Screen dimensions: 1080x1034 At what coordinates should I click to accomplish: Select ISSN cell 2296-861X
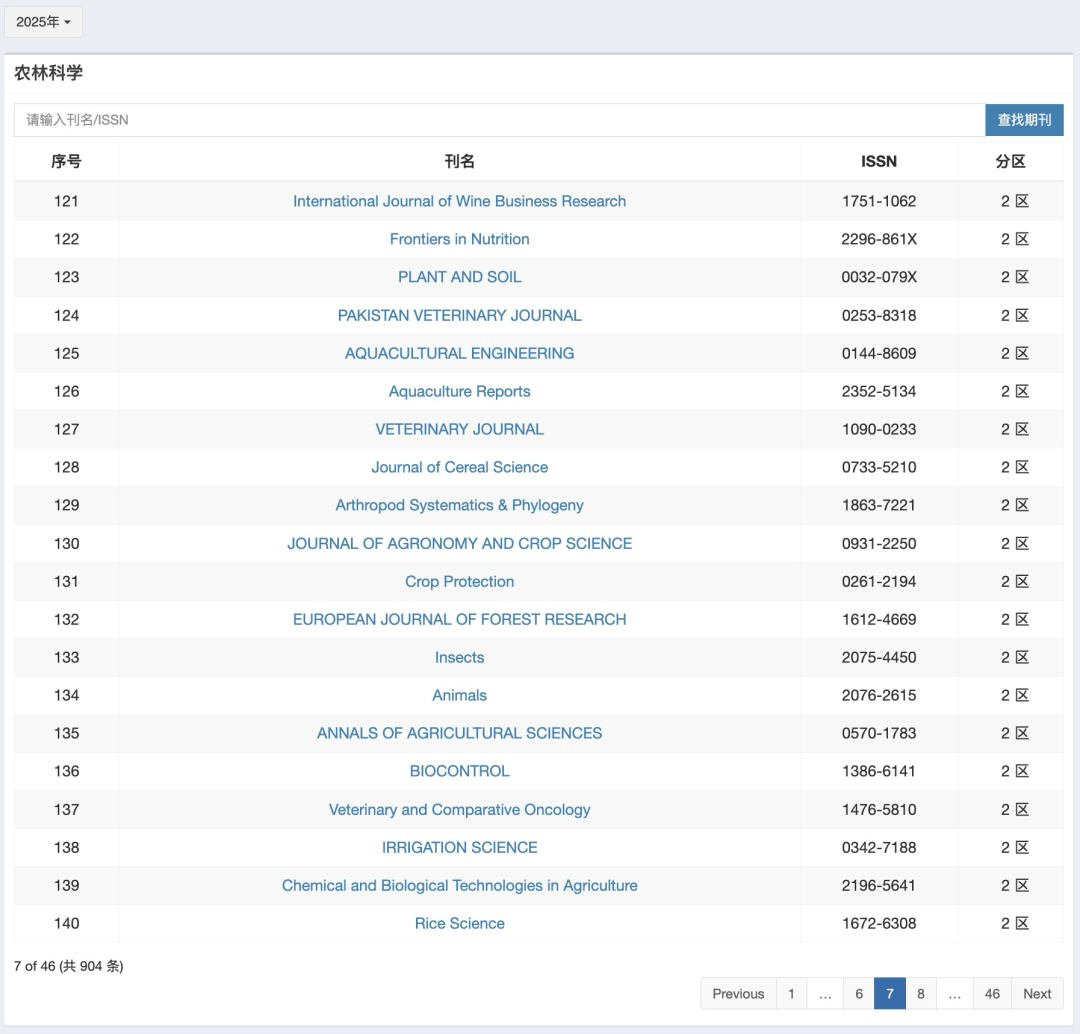pyautogui.click(x=879, y=239)
